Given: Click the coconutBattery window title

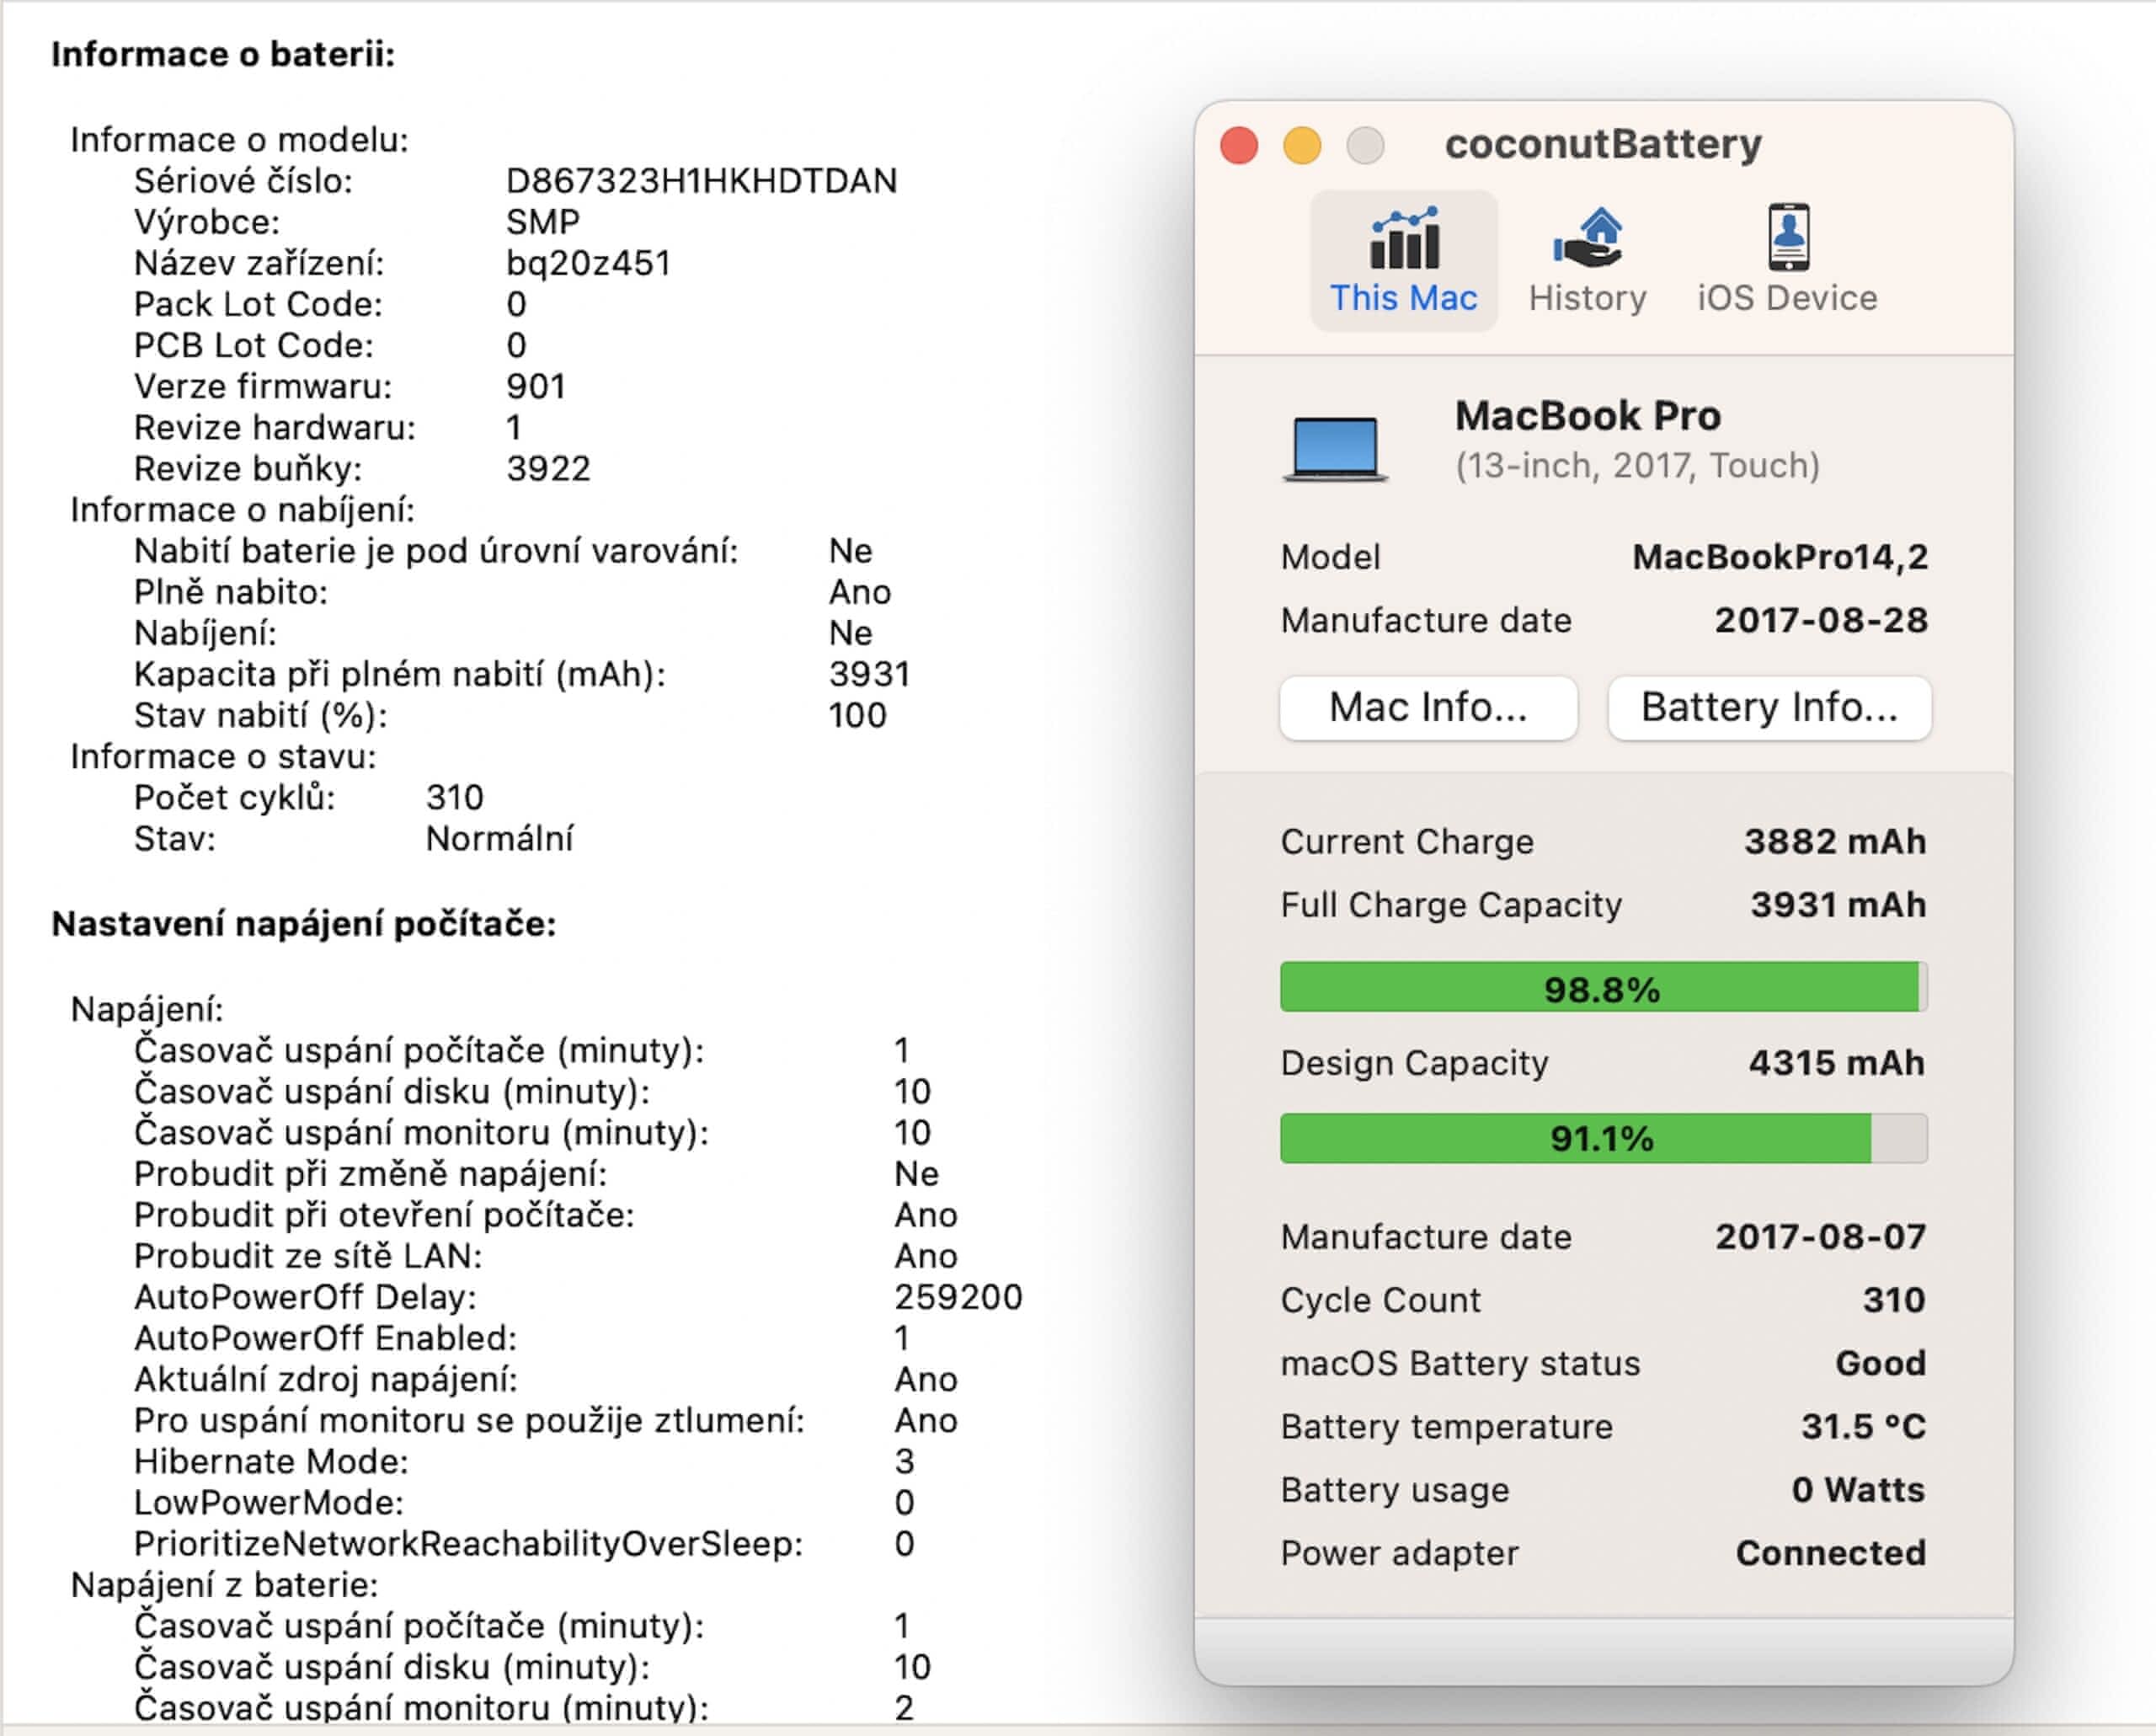Looking at the screenshot, I should click(1603, 144).
